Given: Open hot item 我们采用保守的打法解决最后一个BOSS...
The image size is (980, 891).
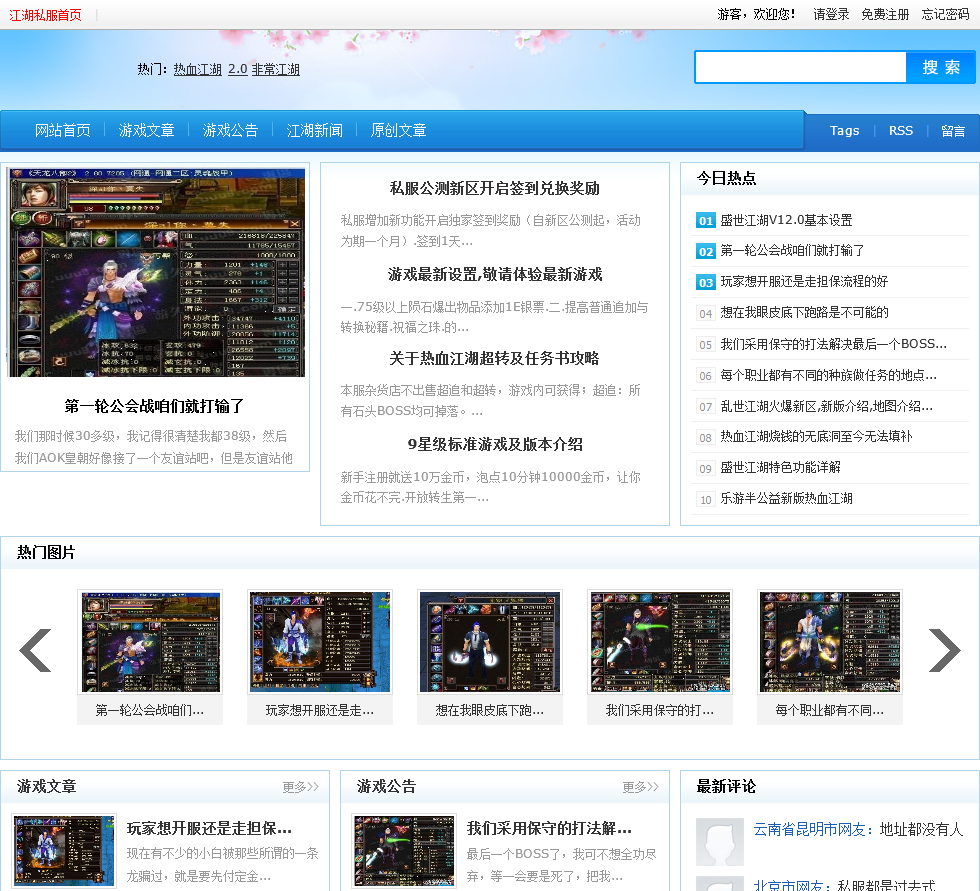Looking at the screenshot, I should tap(833, 344).
